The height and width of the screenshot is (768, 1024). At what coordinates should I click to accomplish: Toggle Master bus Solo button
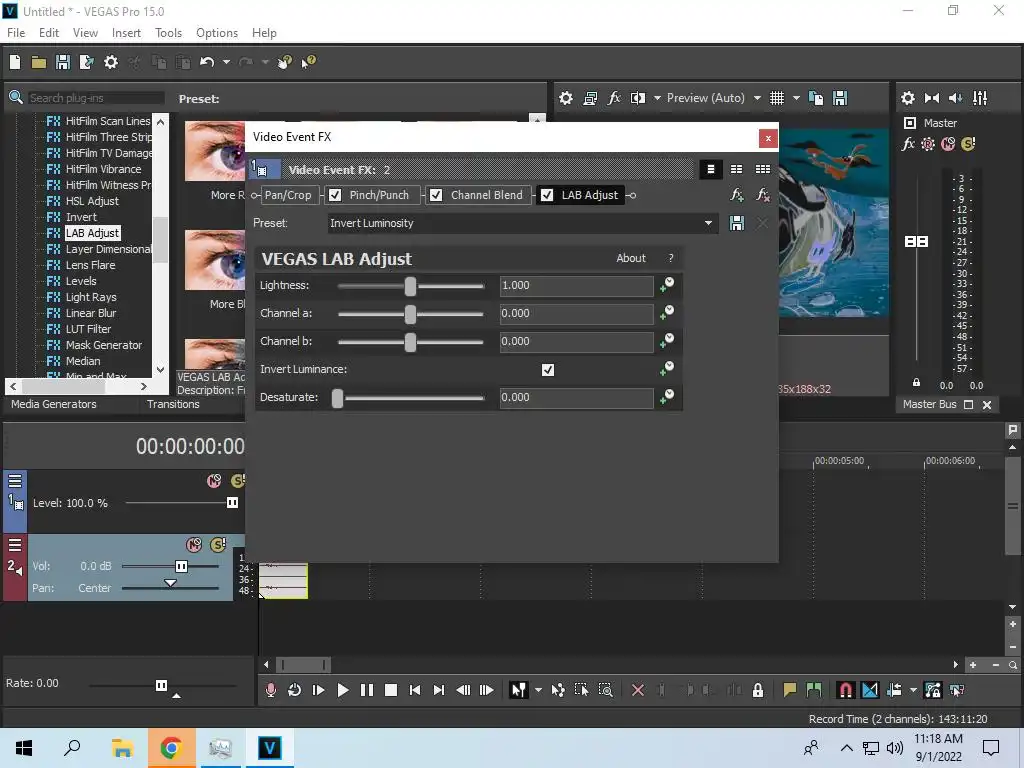point(968,144)
